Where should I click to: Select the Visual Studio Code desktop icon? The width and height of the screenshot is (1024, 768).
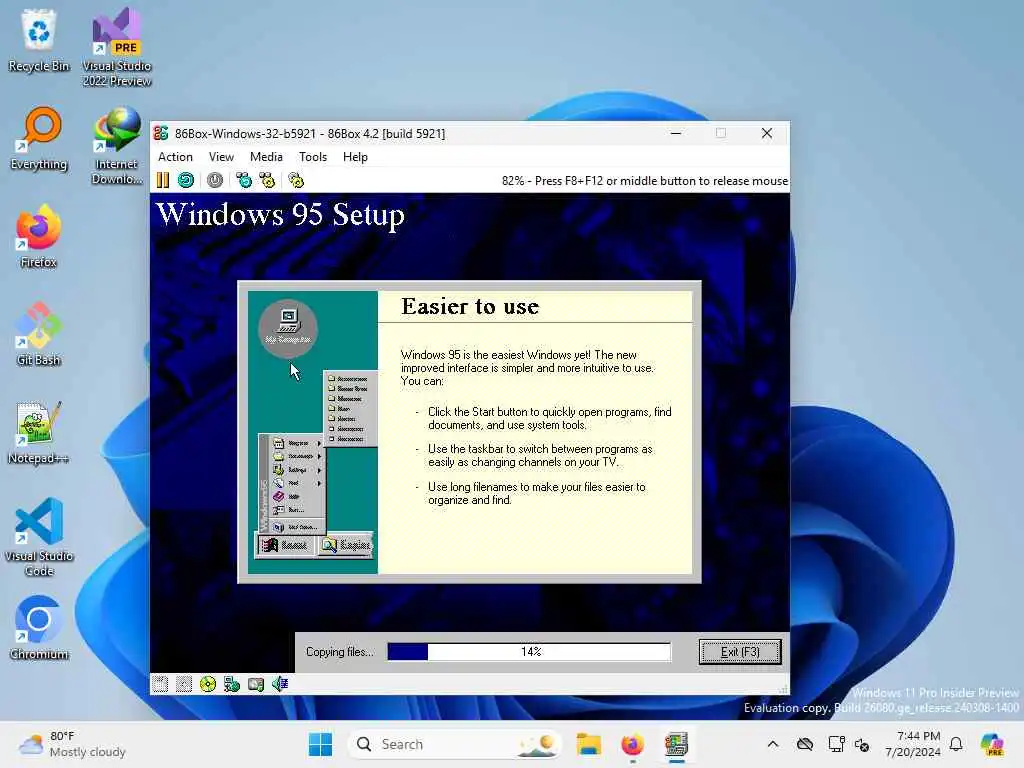[39, 537]
